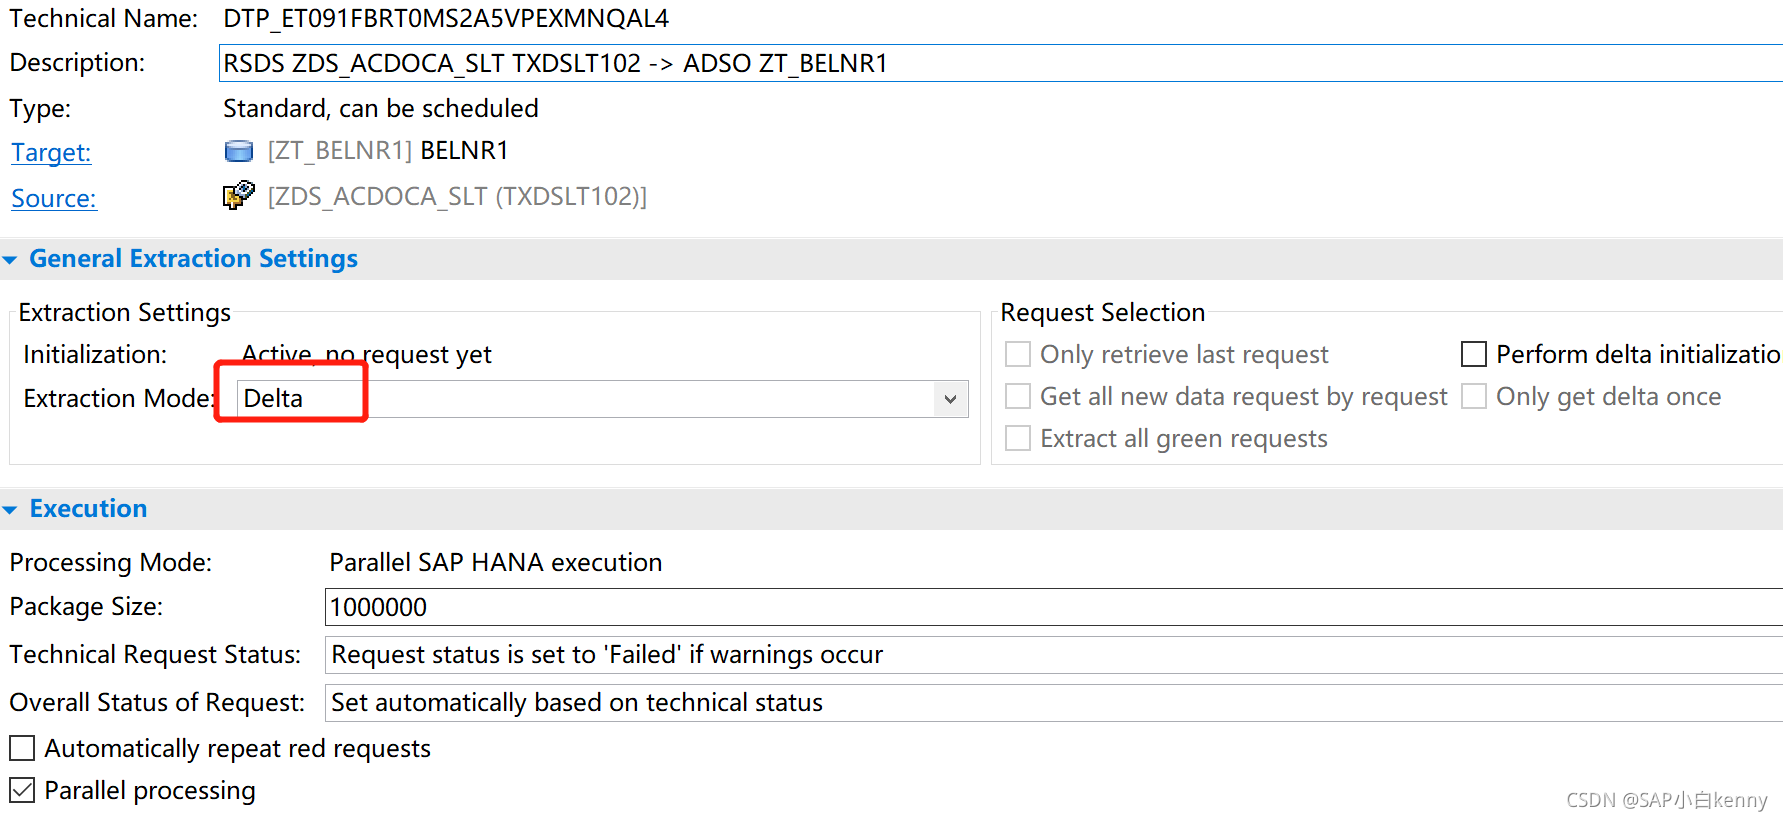Image resolution: width=1783 pixels, height=821 pixels.
Task: Toggle Only get delta once checkbox
Action: click(1474, 397)
